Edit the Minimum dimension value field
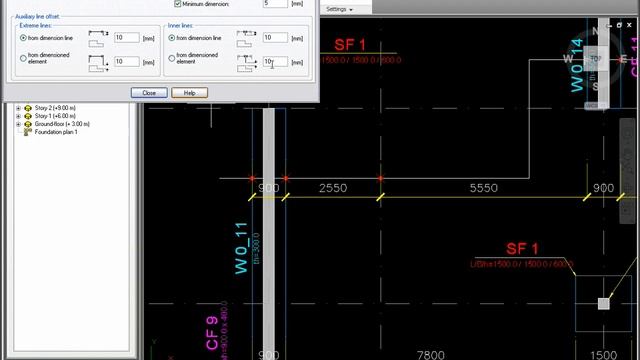Viewport: 640px width, 360px height. click(x=275, y=4)
